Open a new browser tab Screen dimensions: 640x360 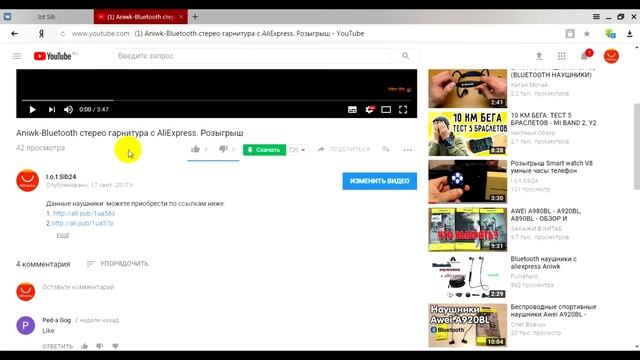point(195,17)
